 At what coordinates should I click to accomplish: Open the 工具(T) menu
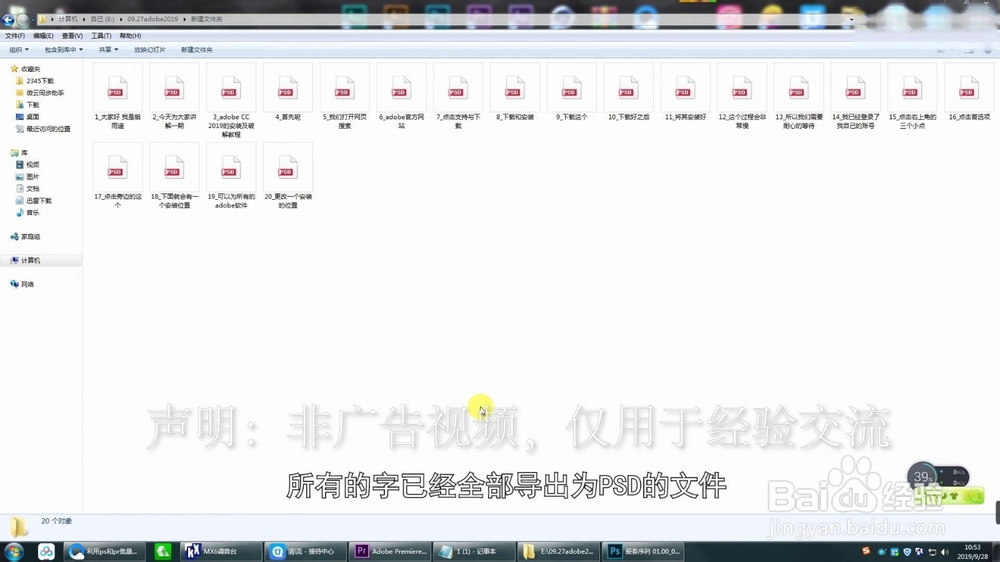click(101, 36)
